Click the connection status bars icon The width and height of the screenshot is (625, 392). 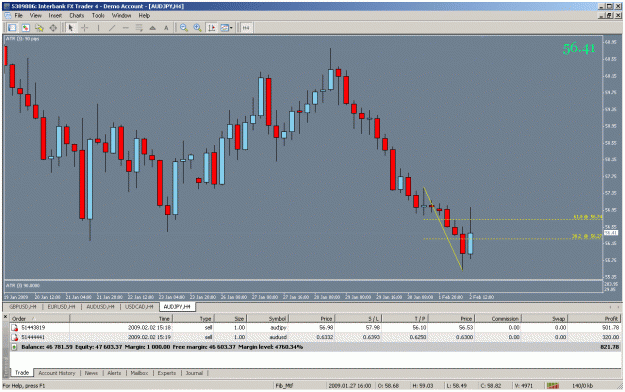coord(552,386)
